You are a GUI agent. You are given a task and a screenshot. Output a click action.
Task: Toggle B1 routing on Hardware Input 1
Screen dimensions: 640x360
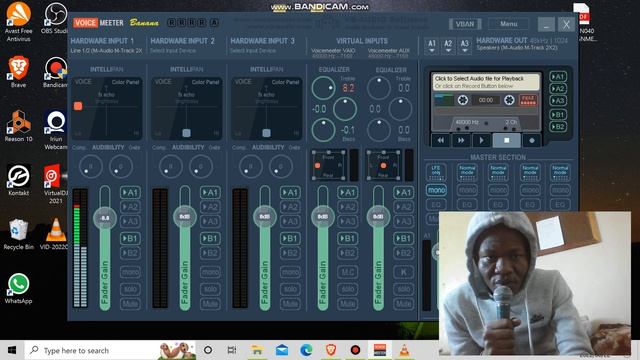click(130, 238)
